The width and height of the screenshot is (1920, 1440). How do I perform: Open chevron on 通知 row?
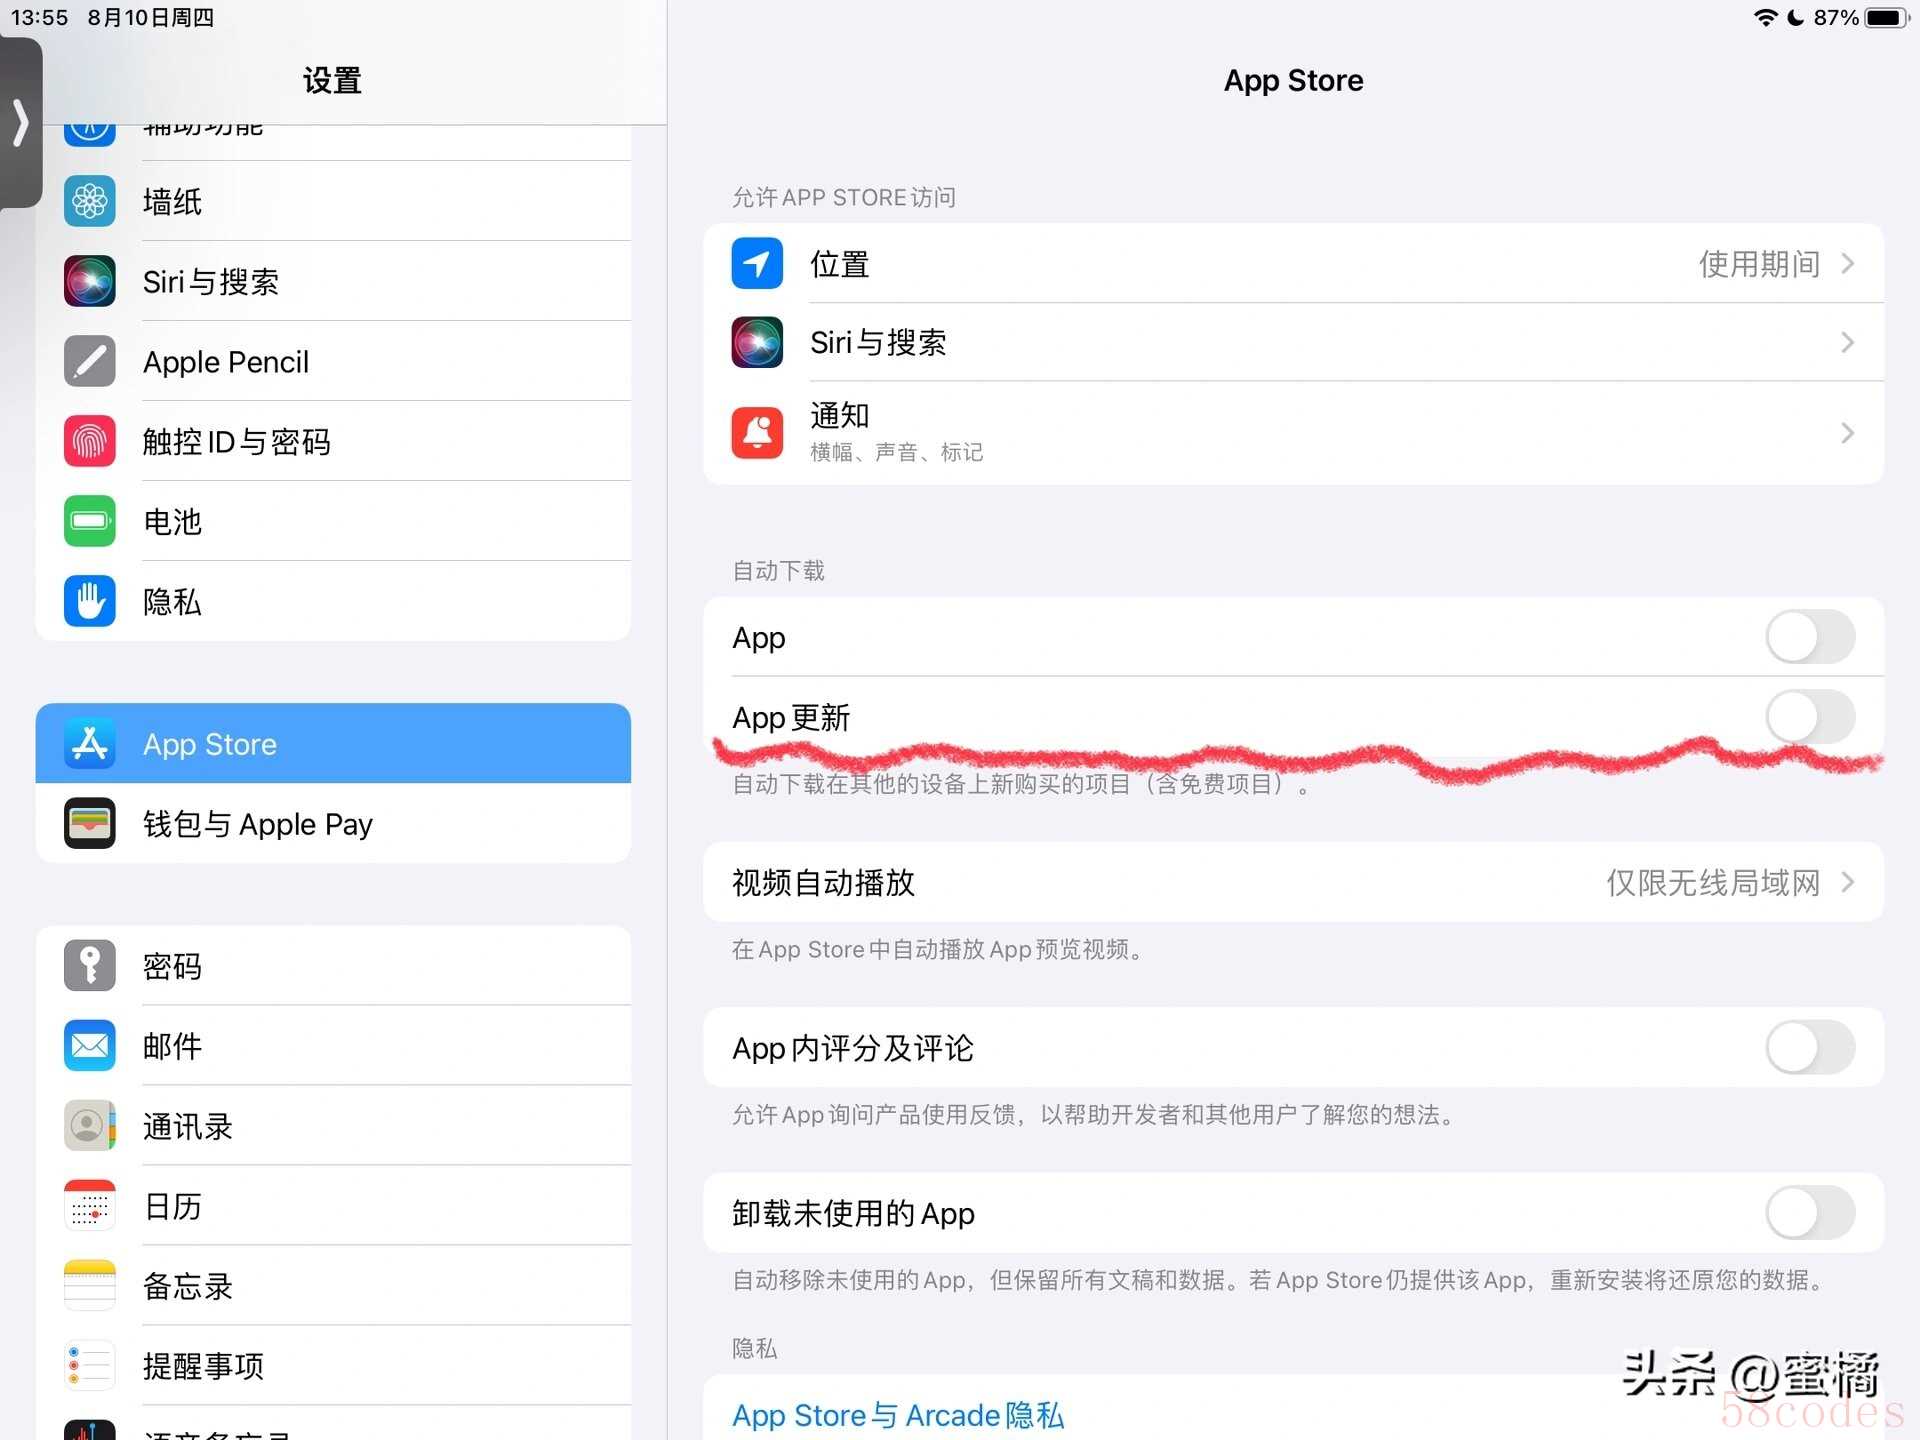(1848, 432)
